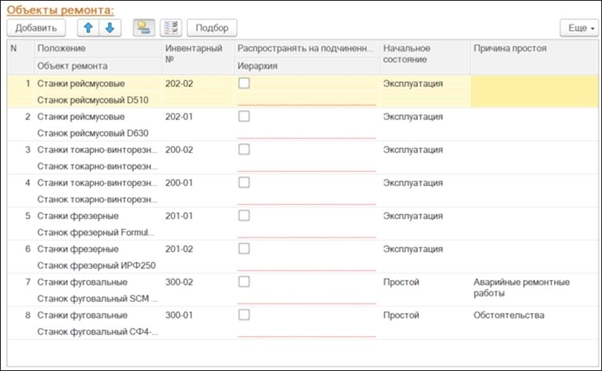Click the Положение column header
This screenshot has height=371, width=602.
pyautogui.click(x=98, y=48)
